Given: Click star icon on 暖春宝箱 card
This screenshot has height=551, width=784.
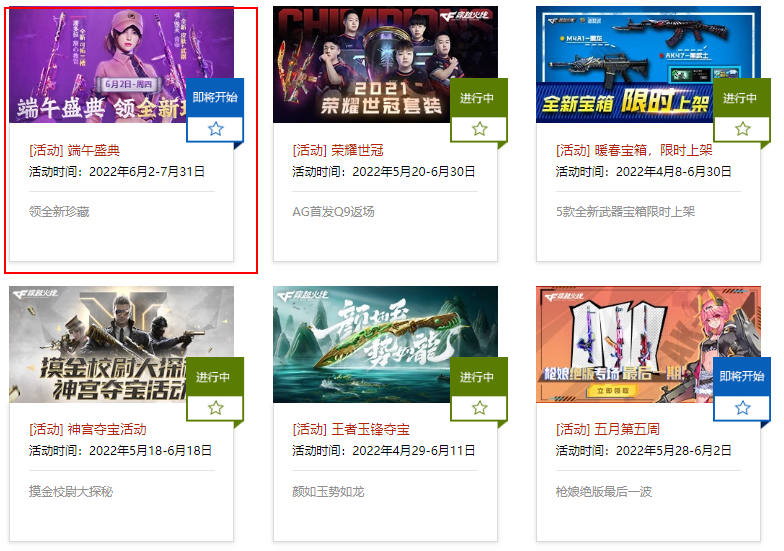Looking at the screenshot, I should pyautogui.click(x=742, y=129).
